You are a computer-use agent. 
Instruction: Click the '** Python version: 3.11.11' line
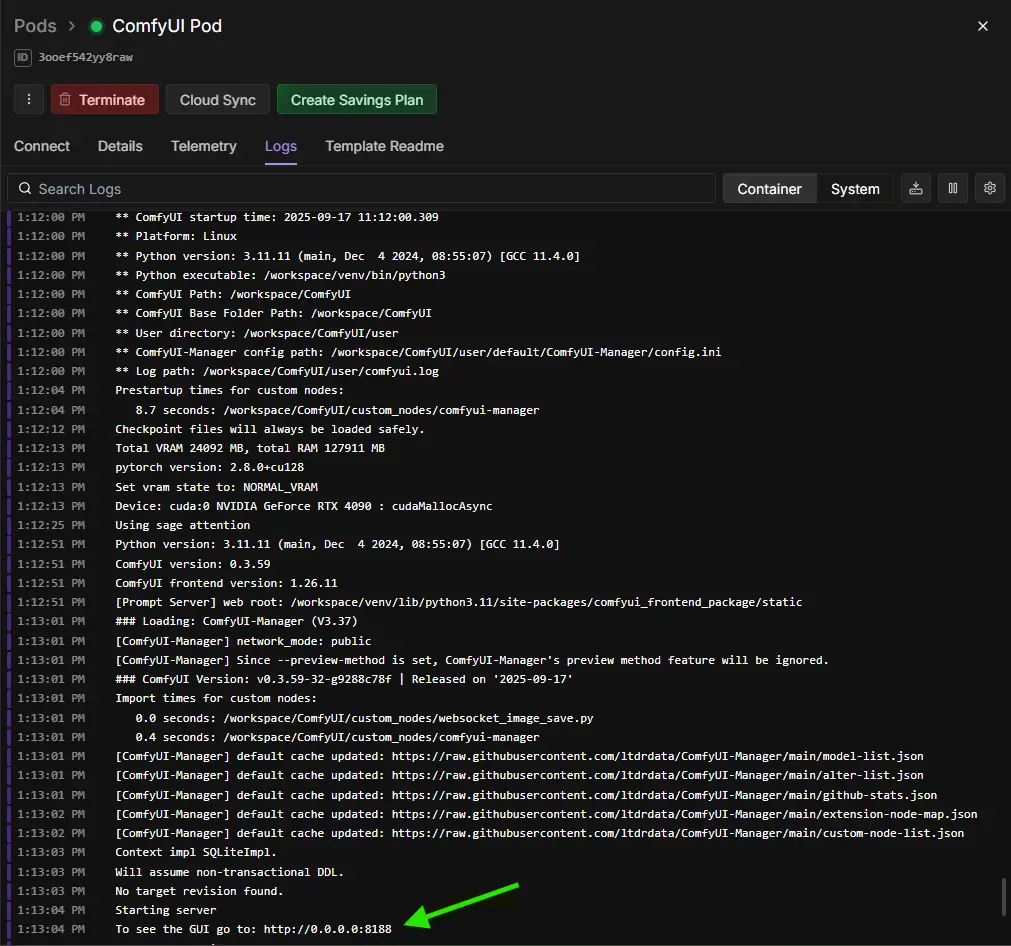point(348,256)
